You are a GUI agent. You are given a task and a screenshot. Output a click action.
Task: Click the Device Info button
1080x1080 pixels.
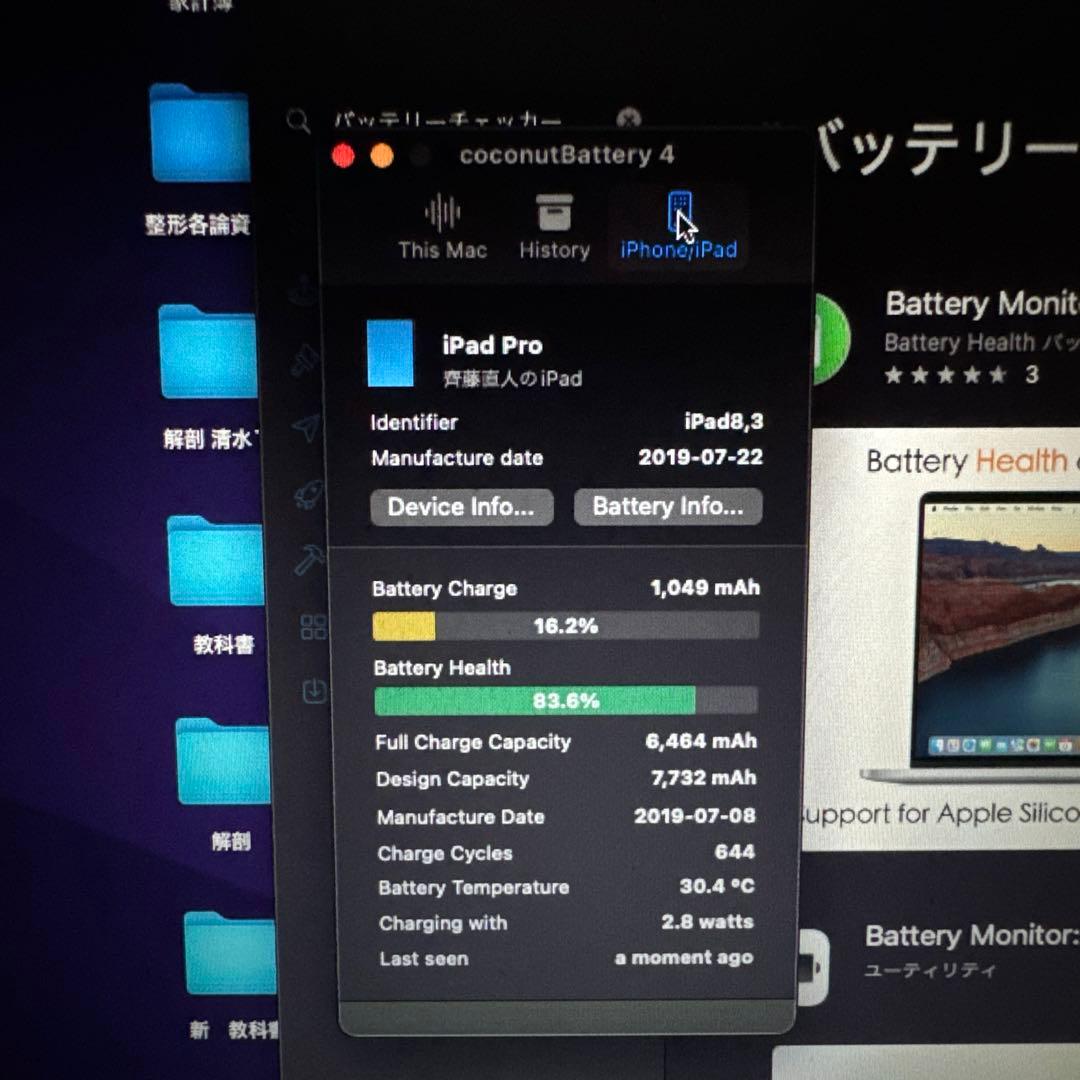[x=461, y=507]
